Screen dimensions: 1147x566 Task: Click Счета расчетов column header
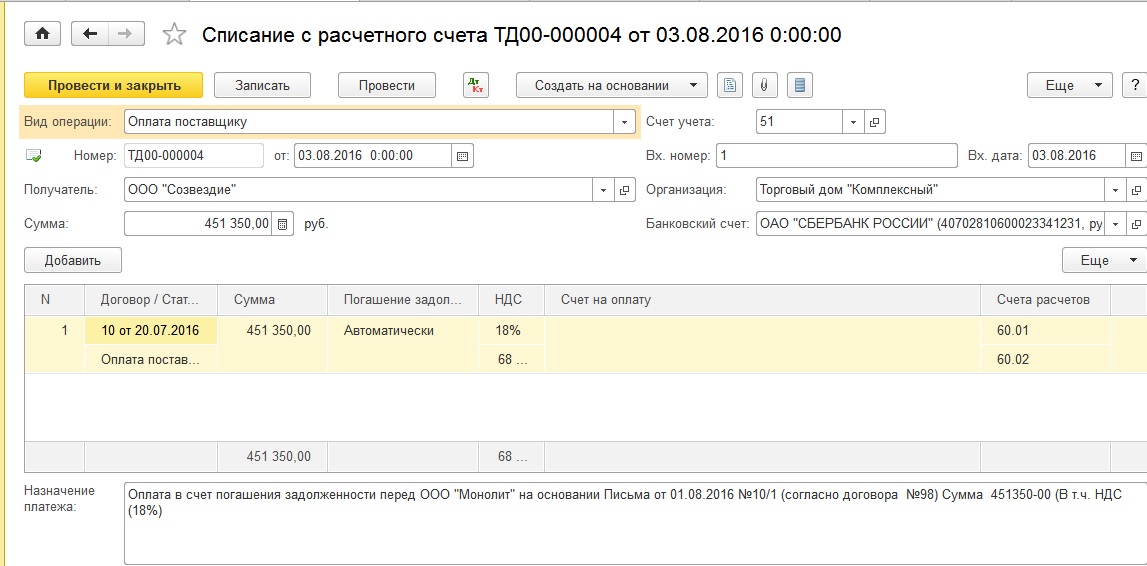(1045, 300)
